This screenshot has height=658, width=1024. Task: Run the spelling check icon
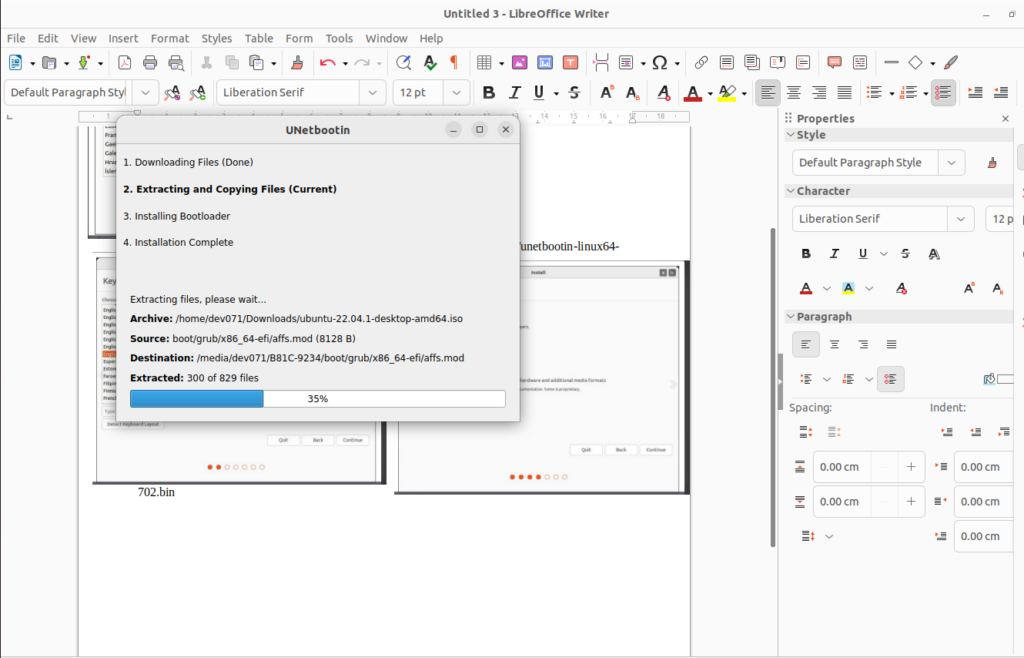click(x=430, y=63)
